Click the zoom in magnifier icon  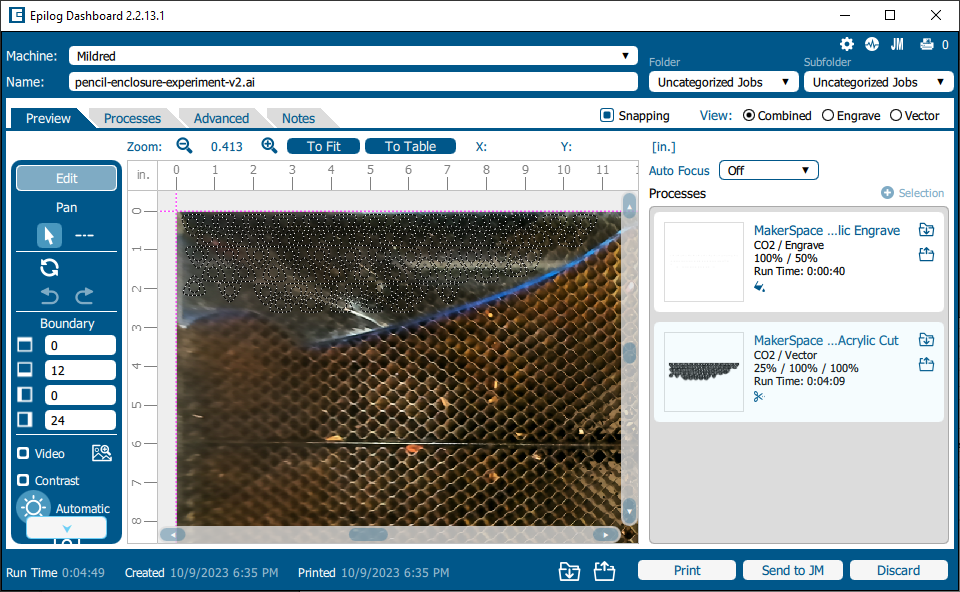tap(269, 146)
